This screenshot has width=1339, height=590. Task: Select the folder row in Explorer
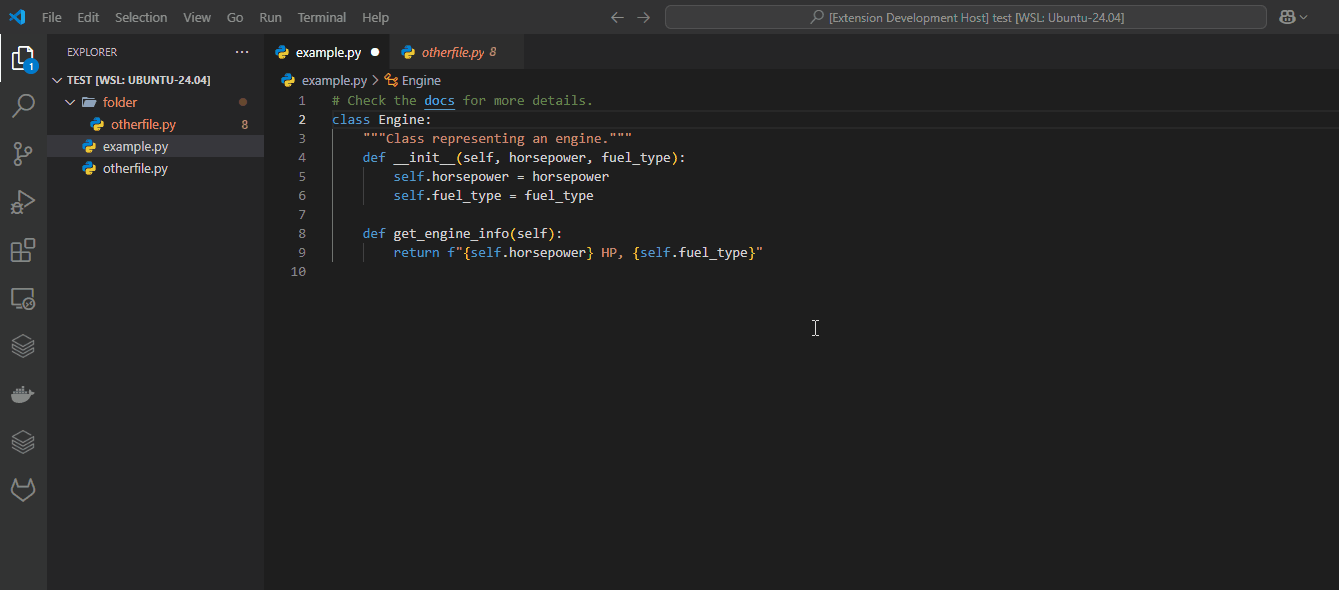[x=155, y=102]
